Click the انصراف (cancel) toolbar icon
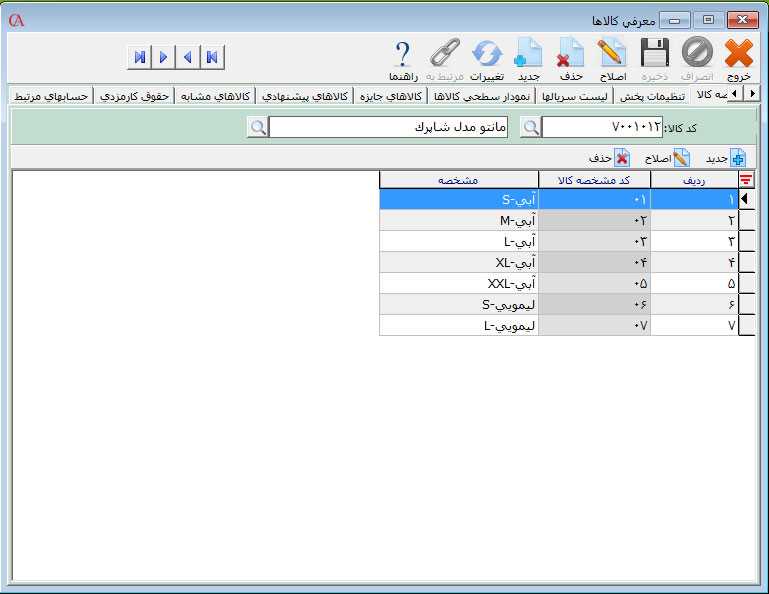Viewport: 769px width, 594px height. pos(697,54)
